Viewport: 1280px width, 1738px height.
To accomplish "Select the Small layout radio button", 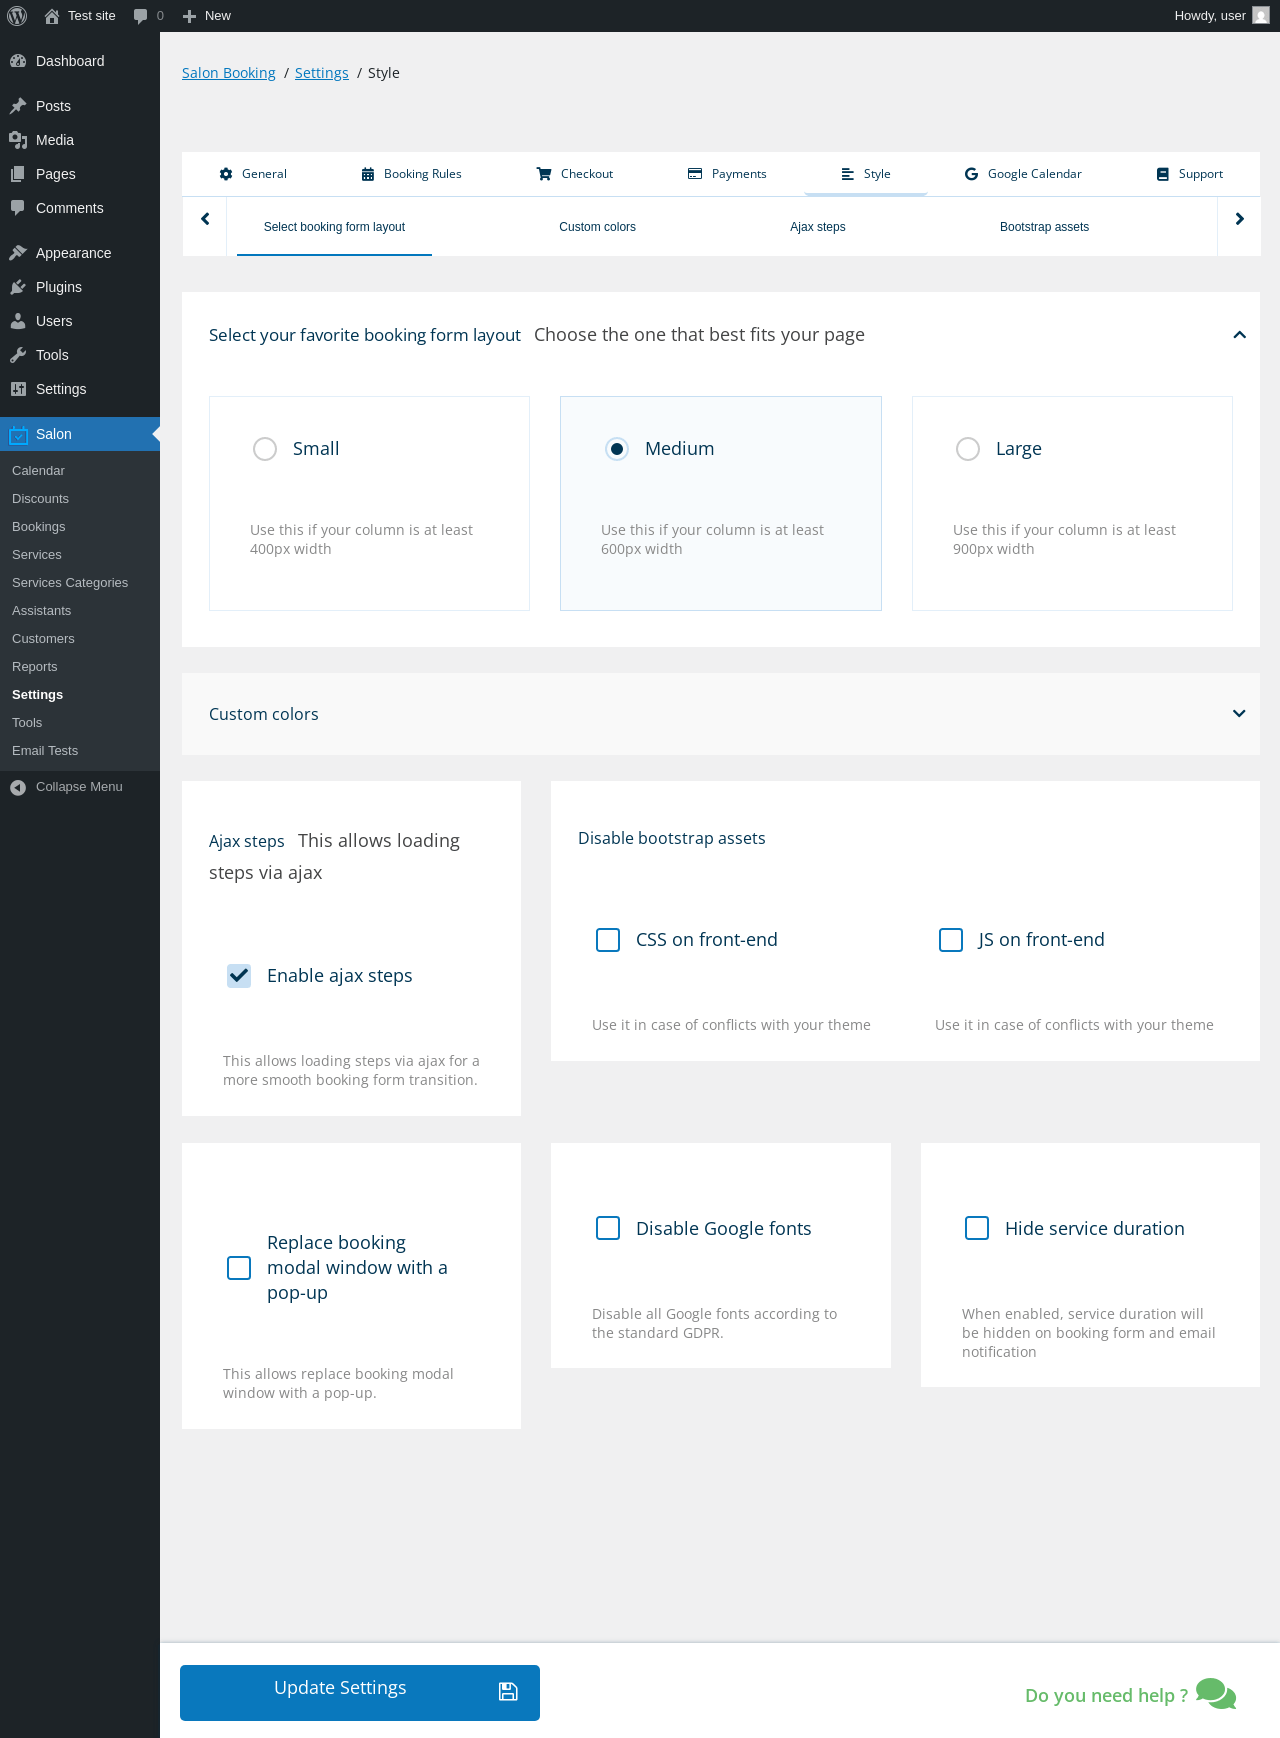I will 265,449.
